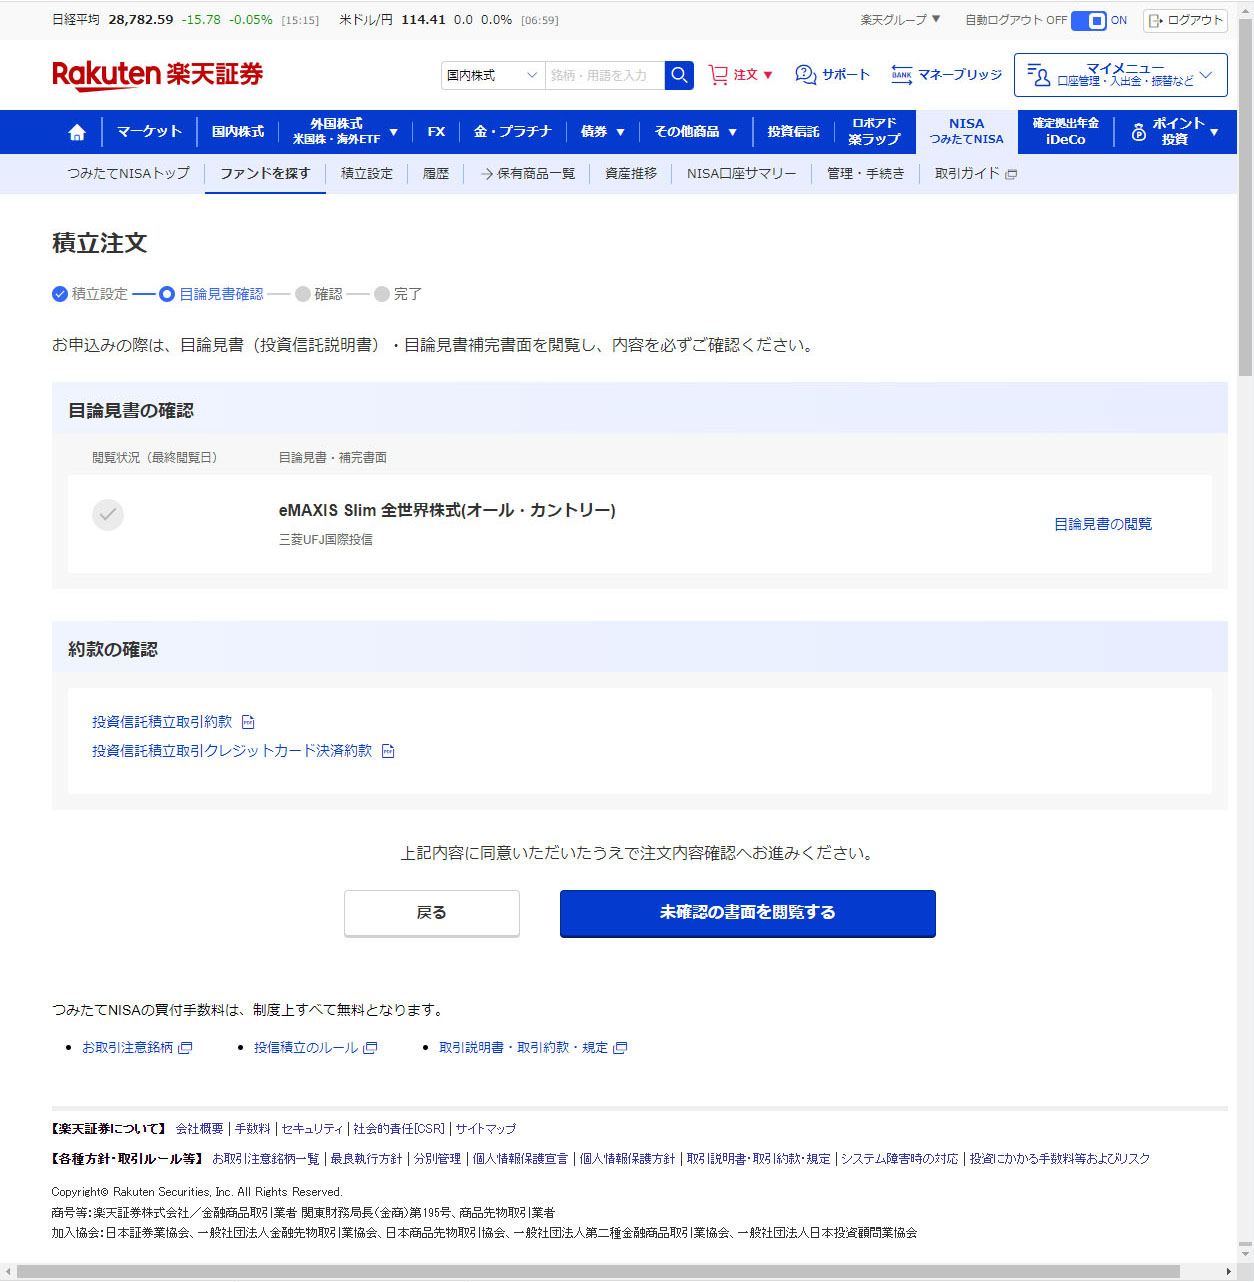The image size is (1254, 1282).
Task: Click the home icon in navigation bar
Action: point(77,132)
